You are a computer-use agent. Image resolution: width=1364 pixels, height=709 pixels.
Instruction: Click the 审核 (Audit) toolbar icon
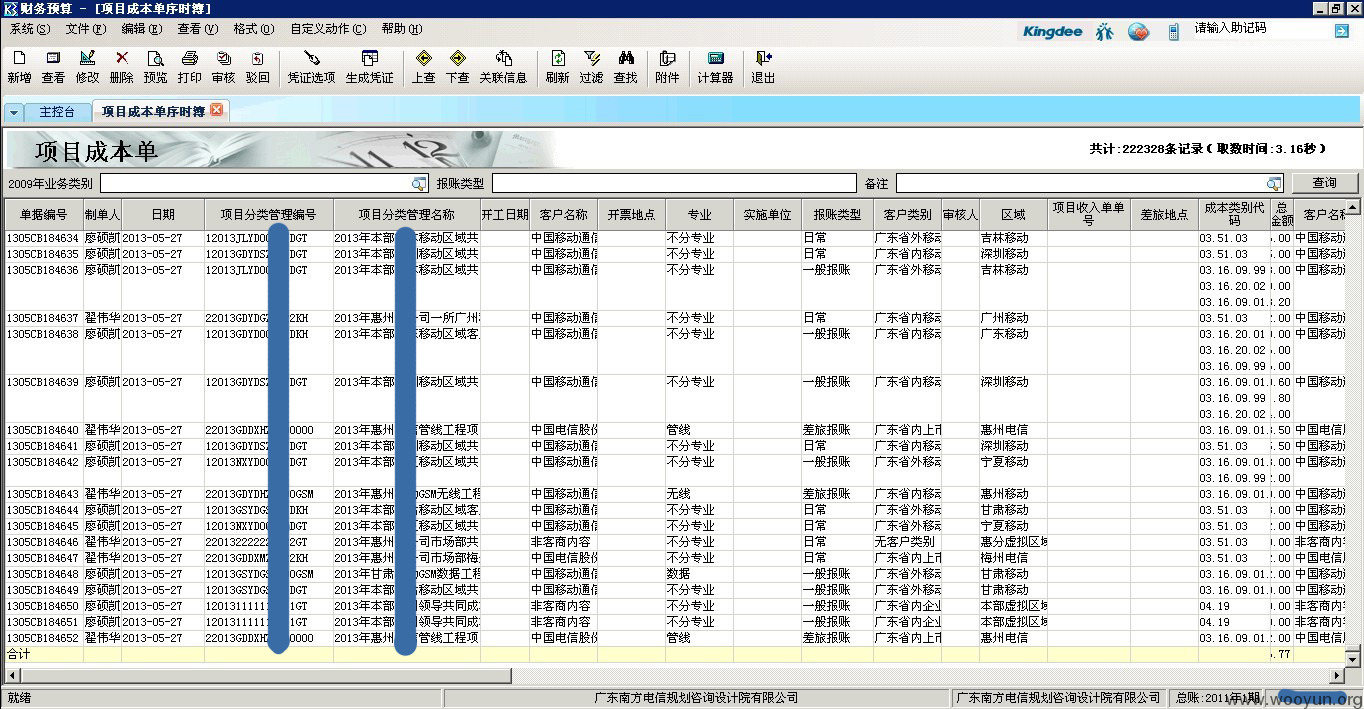tap(223, 67)
